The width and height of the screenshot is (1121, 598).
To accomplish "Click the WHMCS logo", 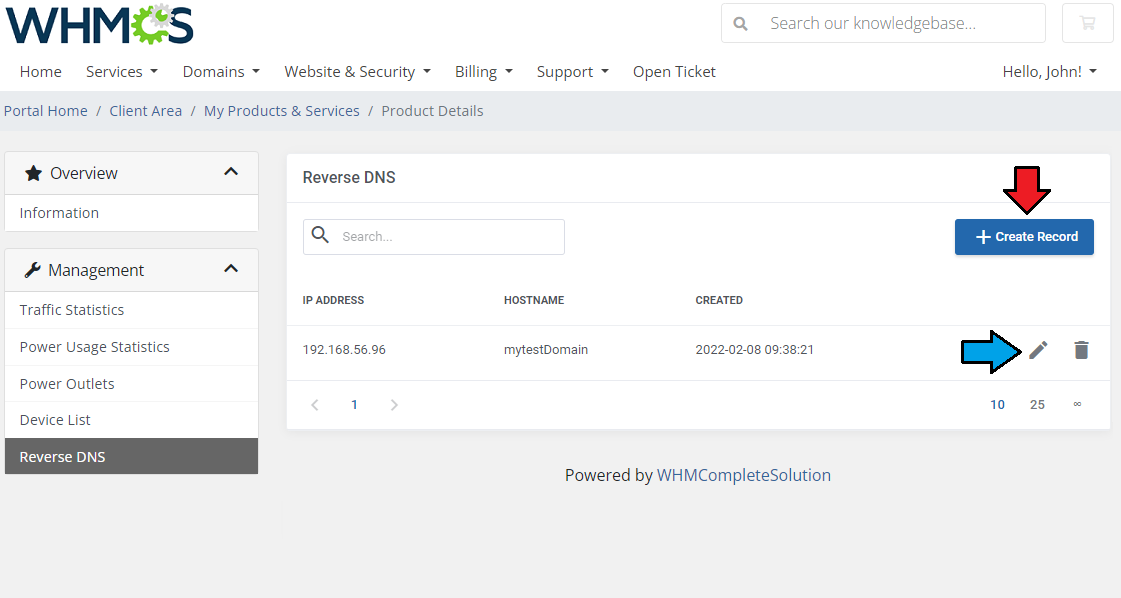I will [x=99, y=25].
